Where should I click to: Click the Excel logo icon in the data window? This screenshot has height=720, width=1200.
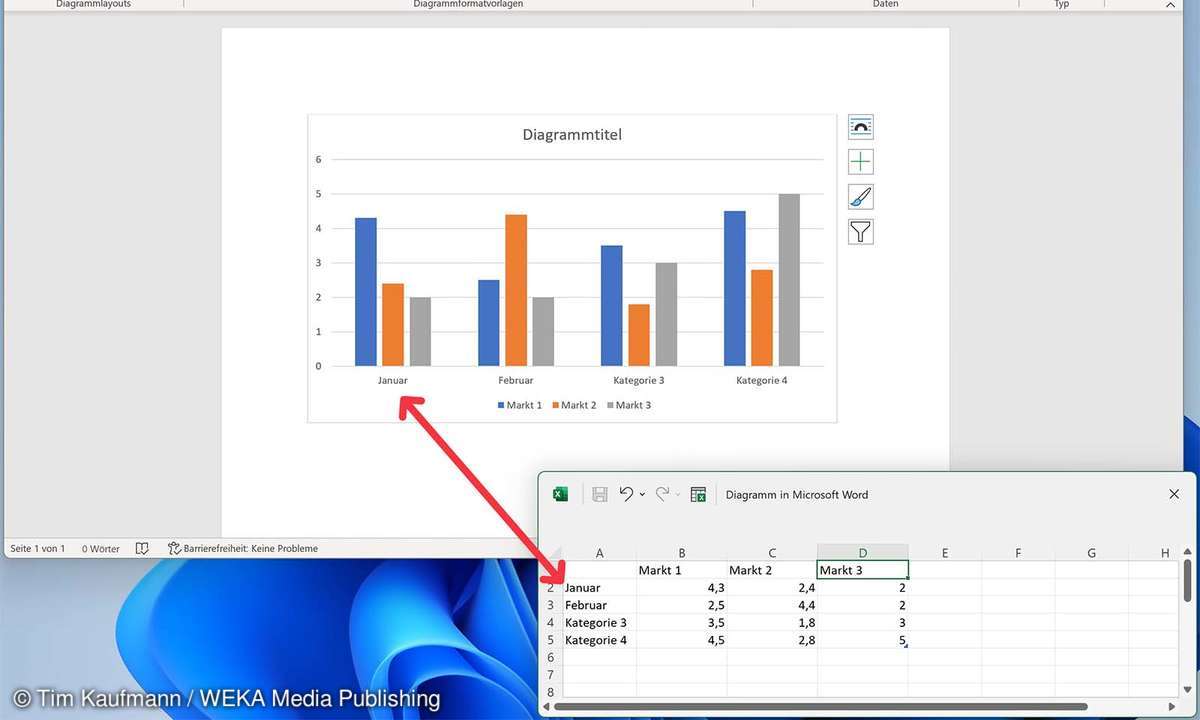point(560,494)
